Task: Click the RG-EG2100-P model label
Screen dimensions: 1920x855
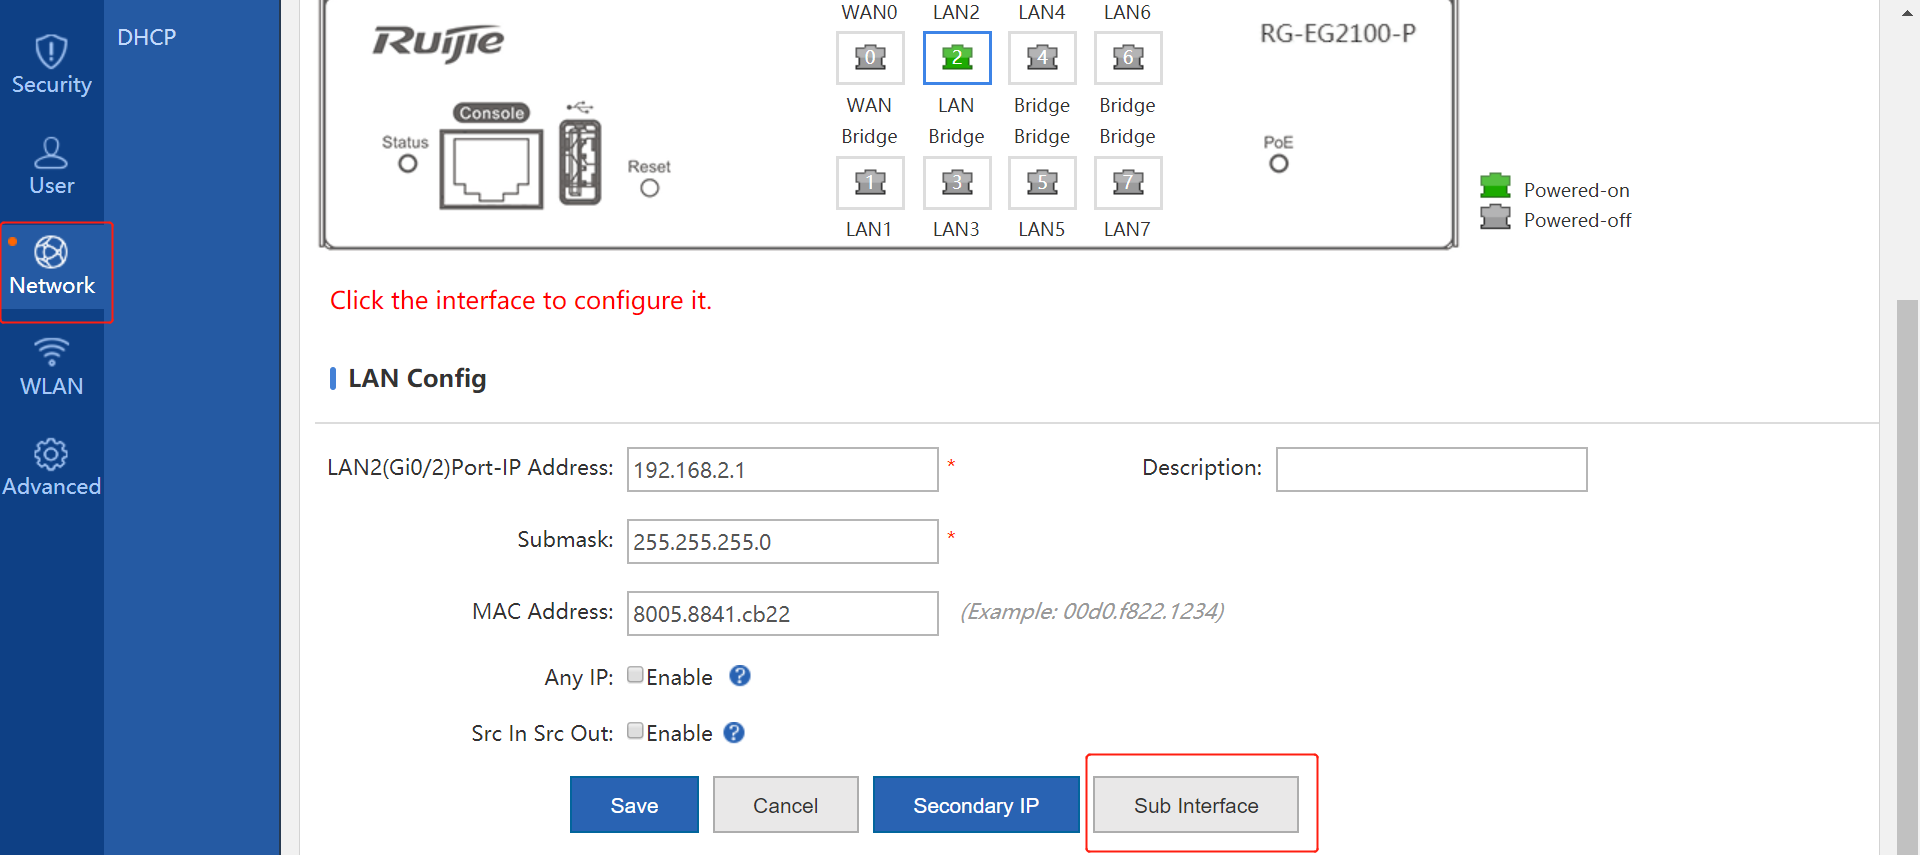Action: coord(1338,33)
